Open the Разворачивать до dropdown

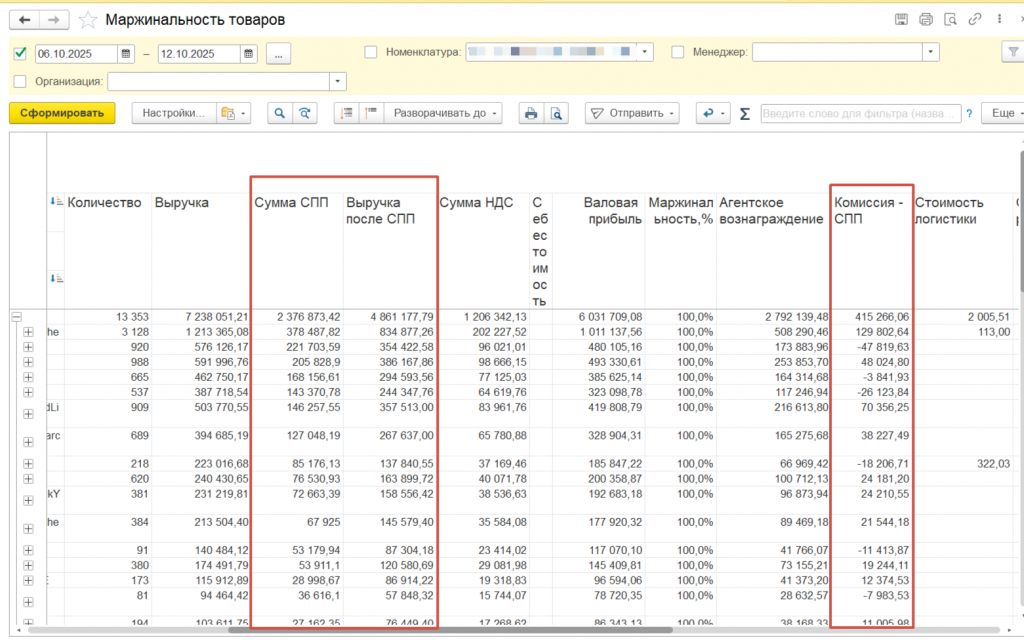tap(446, 113)
